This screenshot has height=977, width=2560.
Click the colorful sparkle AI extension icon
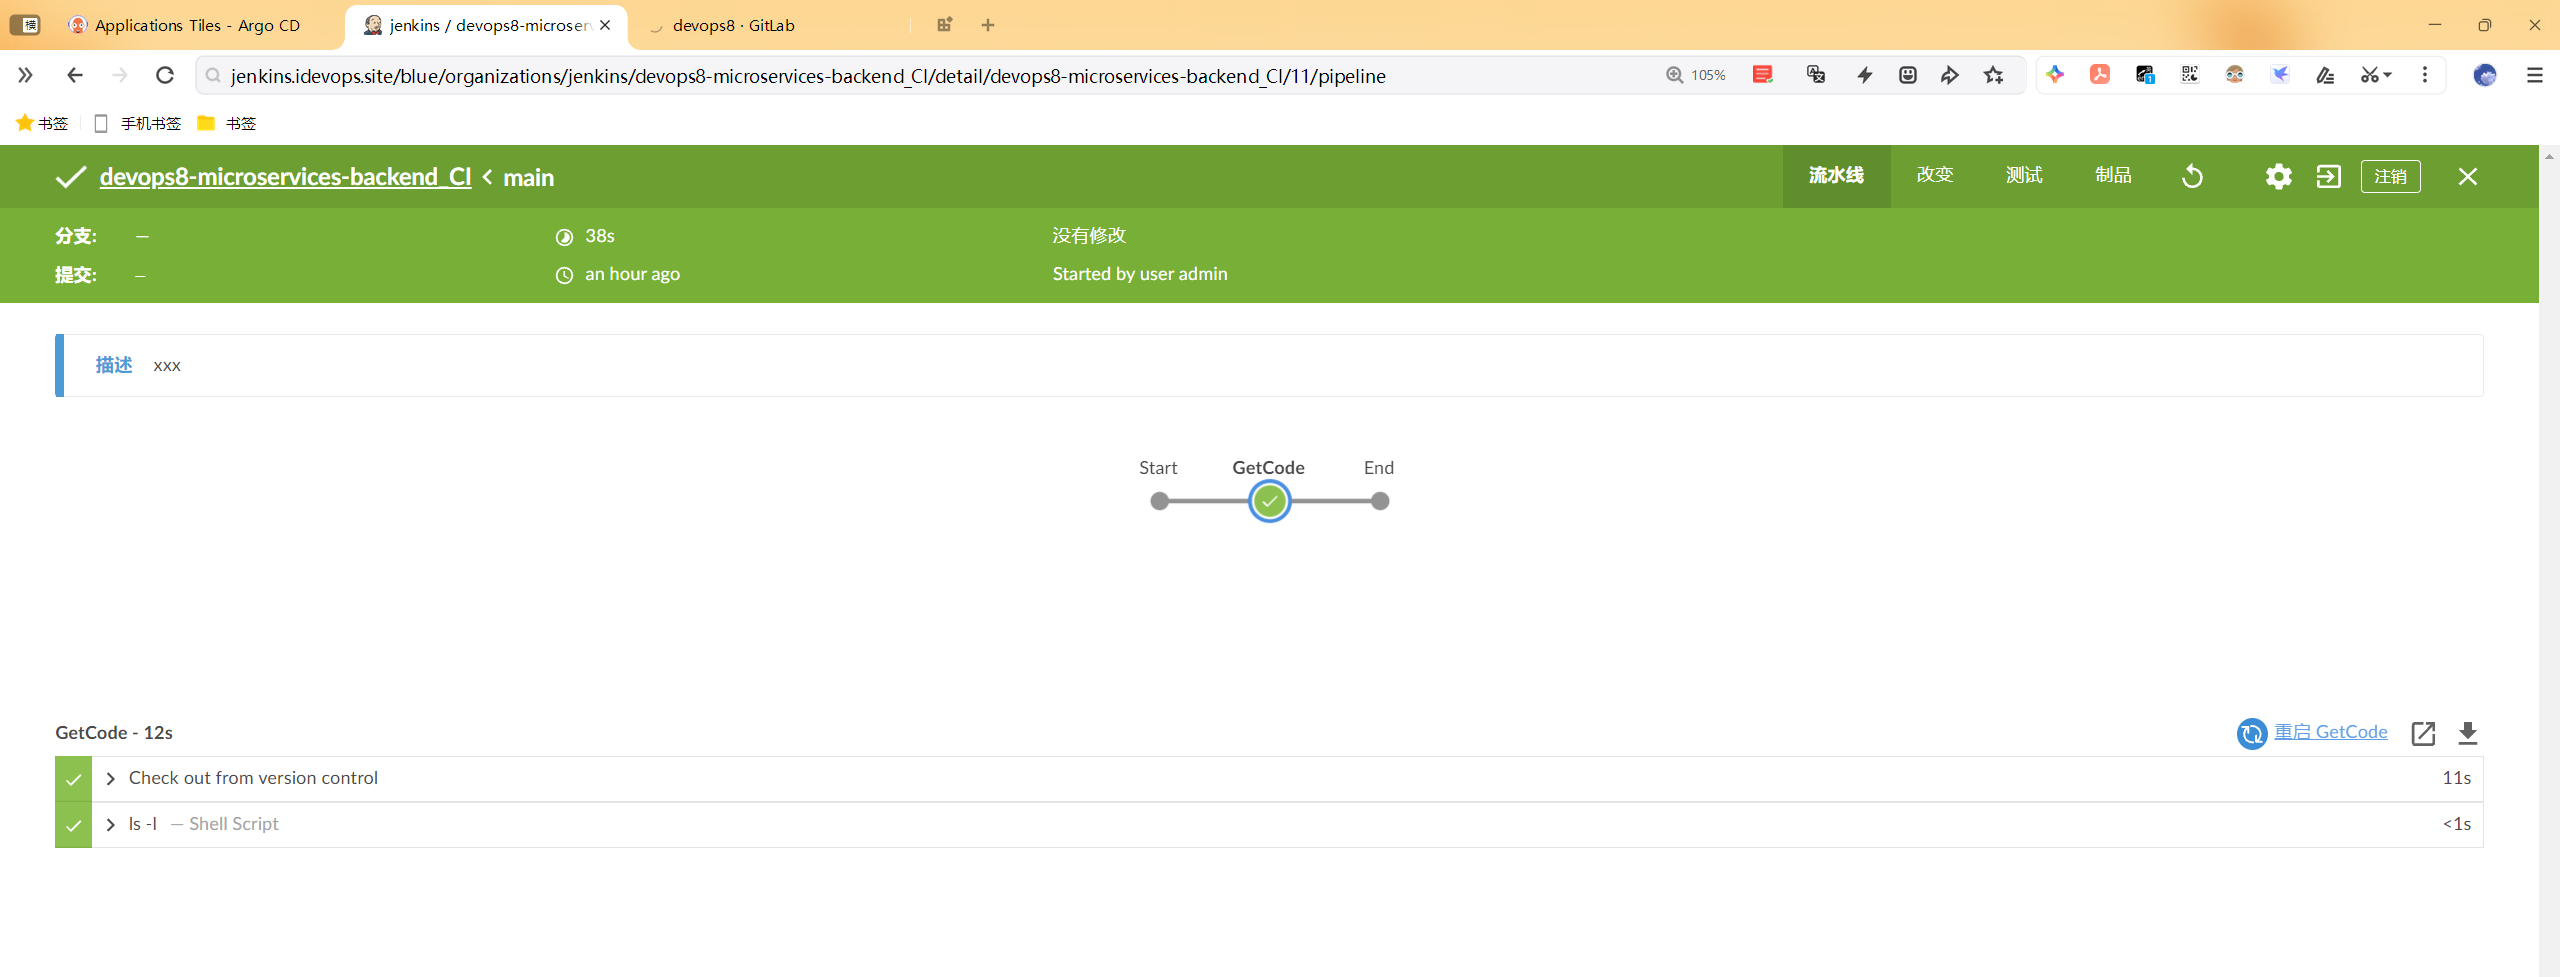[x=2055, y=75]
